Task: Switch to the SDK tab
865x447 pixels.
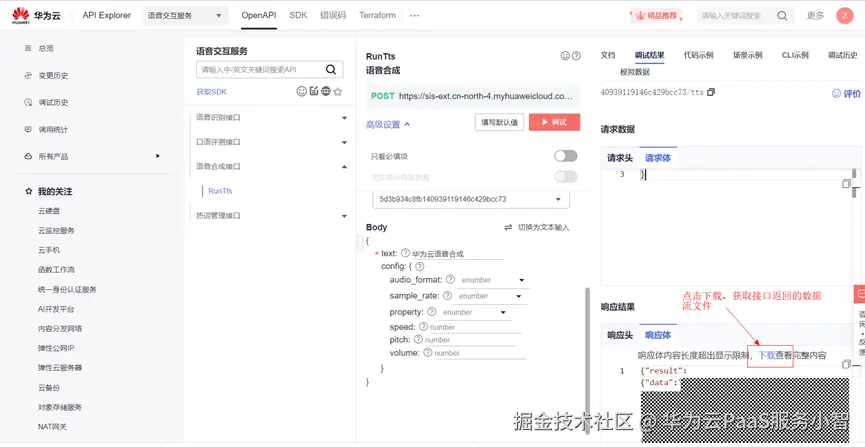Action: click(x=298, y=15)
